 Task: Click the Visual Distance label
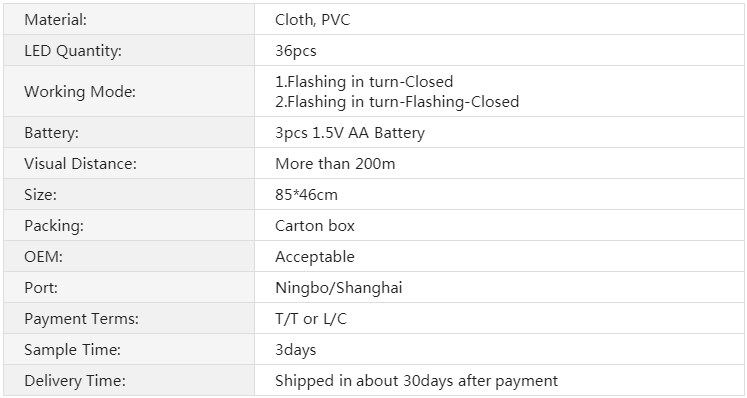tap(80, 163)
